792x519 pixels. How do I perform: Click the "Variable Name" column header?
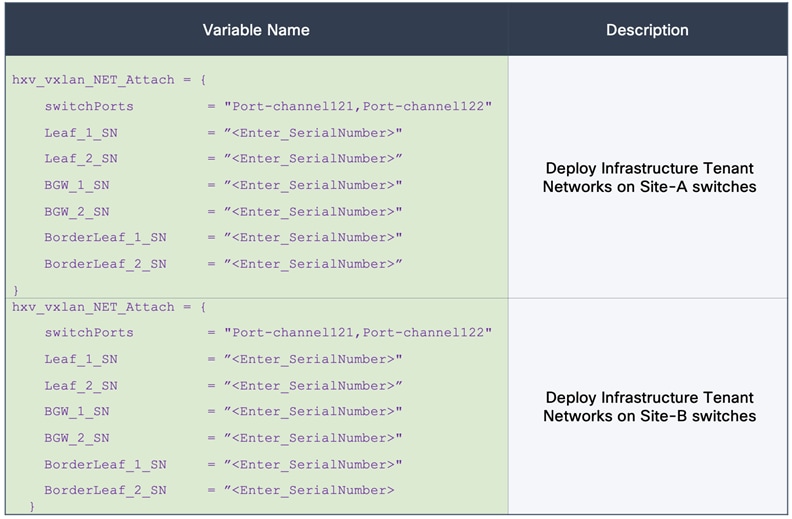pyautogui.click(x=256, y=30)
